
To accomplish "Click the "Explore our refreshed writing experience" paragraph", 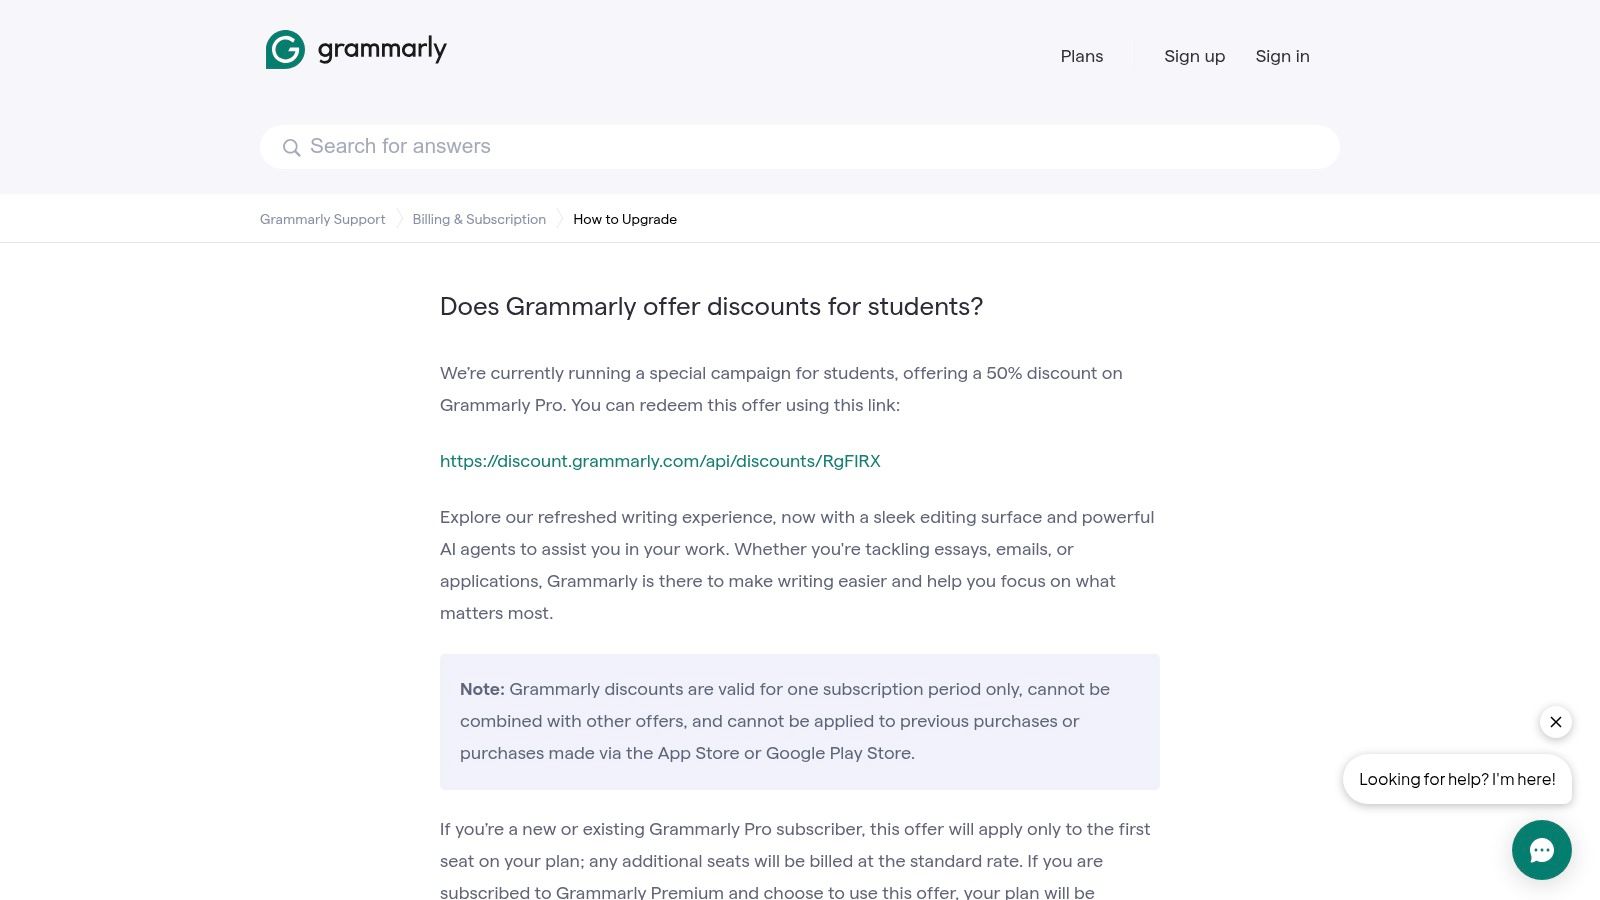I will point(797,565).
